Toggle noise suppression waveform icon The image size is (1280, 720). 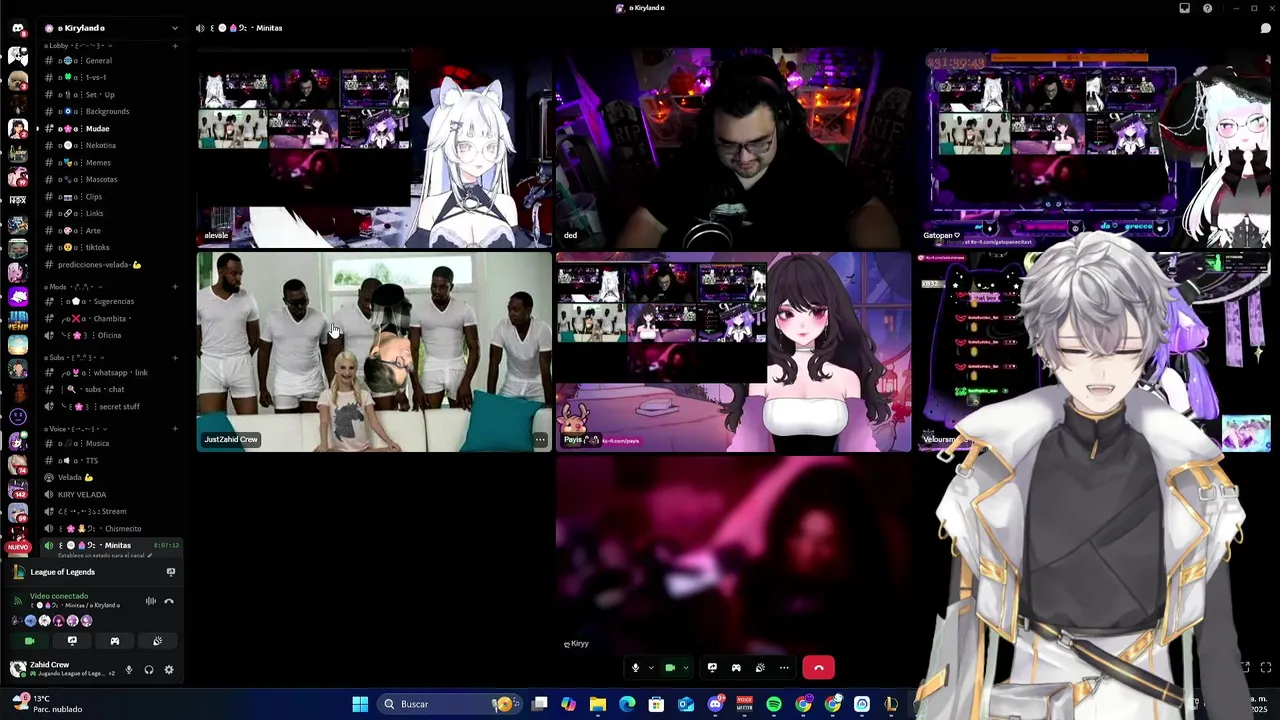coord(151,601)
